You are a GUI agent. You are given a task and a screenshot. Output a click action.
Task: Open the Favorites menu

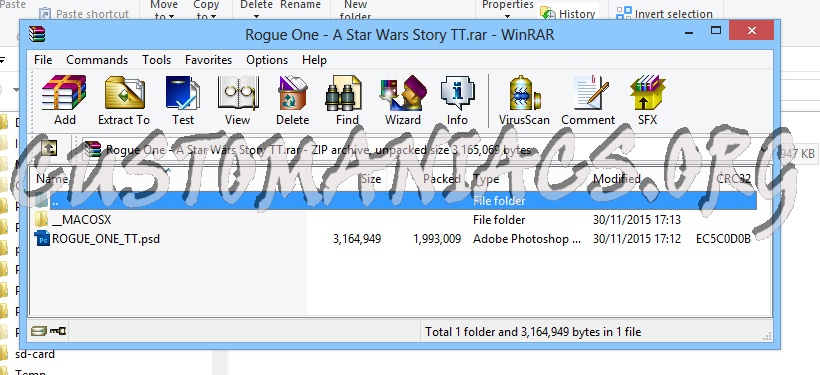coord(208,60)
